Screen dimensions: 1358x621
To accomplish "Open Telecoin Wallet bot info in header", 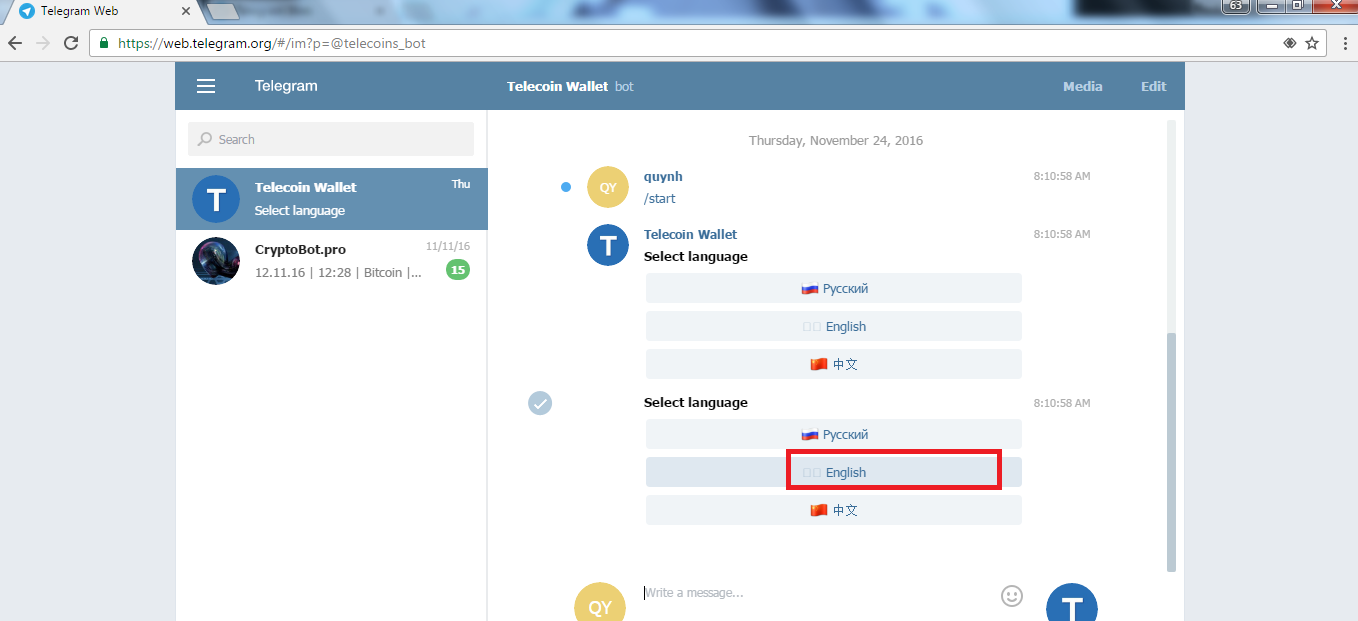I will click(x=570, y=86).
